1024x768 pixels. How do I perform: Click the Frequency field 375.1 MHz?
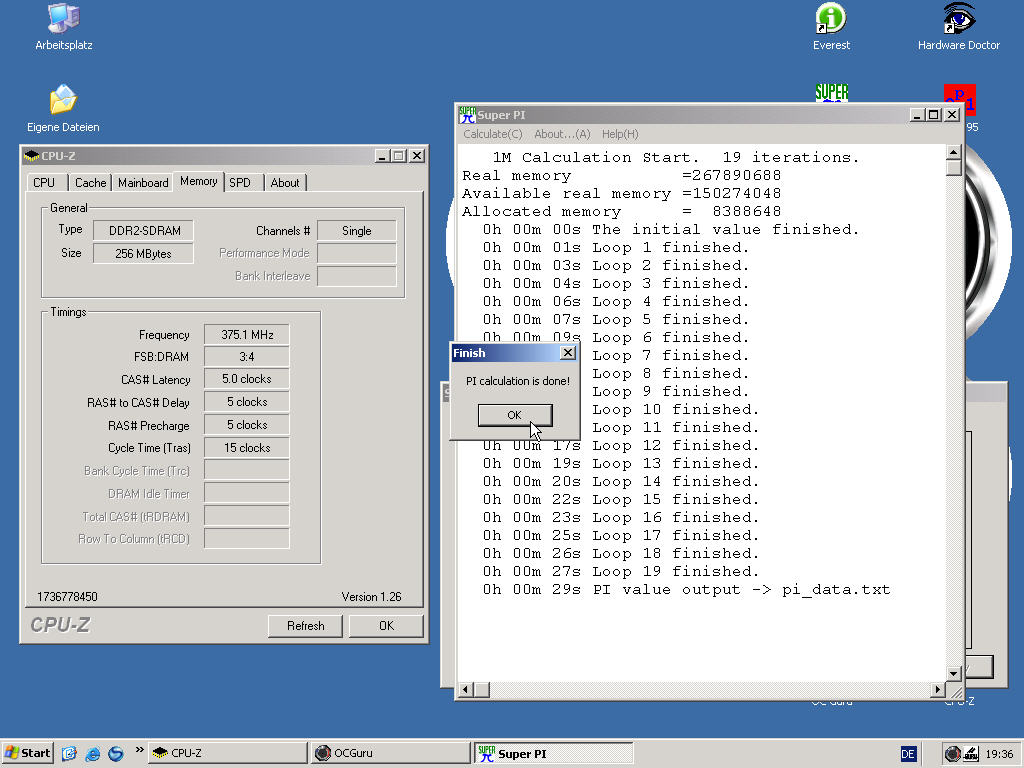pyautogui.click(x=247, y=334)
